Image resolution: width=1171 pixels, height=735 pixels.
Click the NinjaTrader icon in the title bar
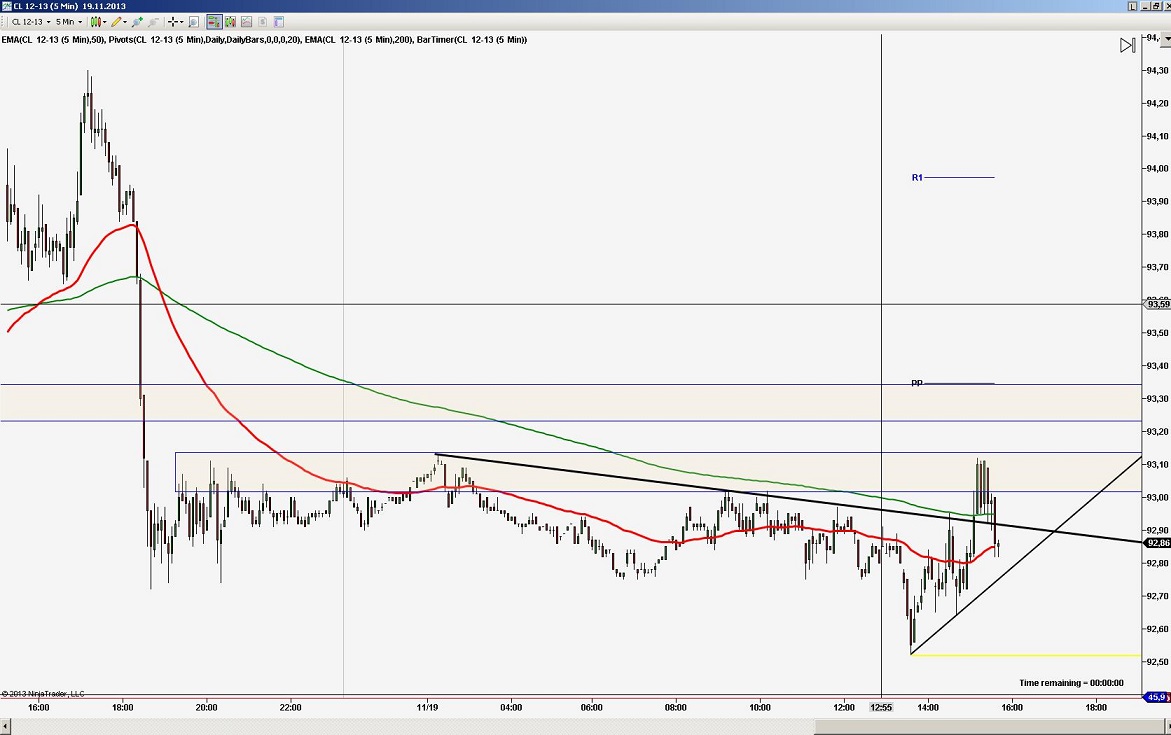click(x=7, y=5)
